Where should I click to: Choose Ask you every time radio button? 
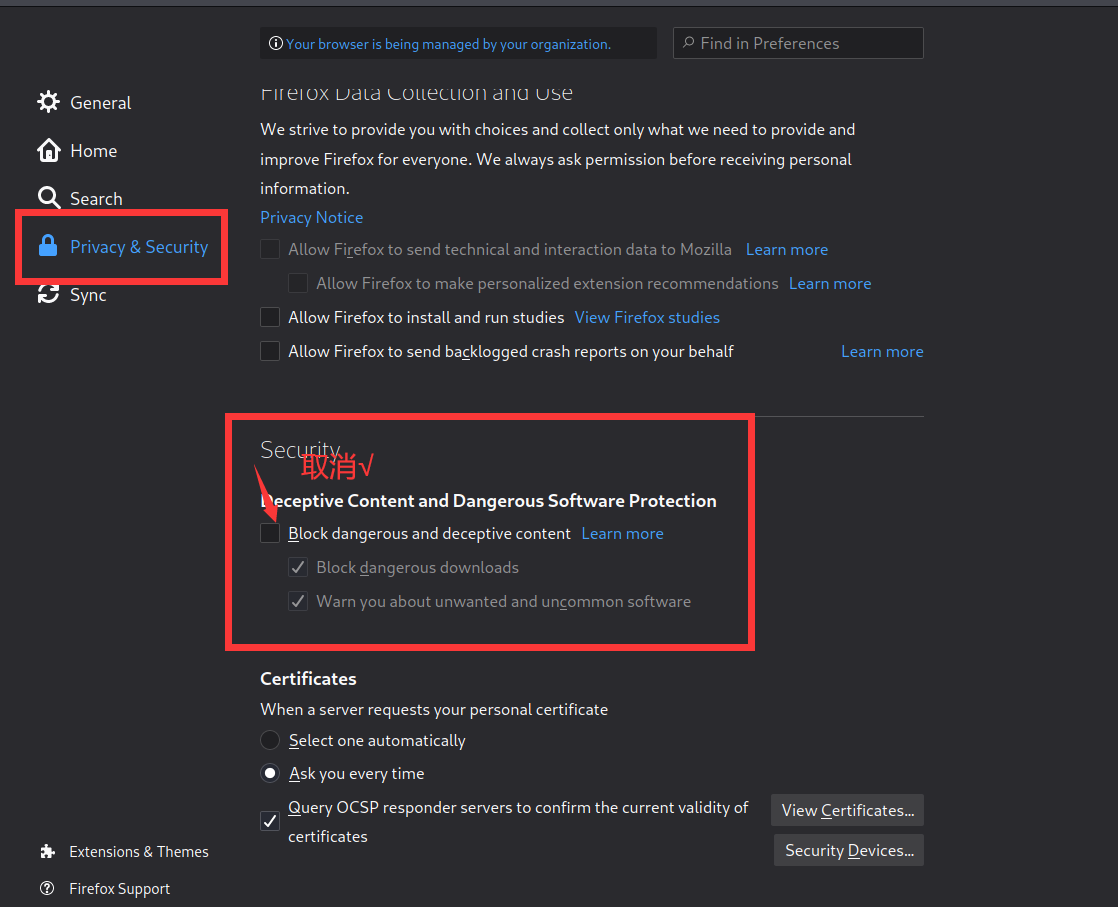coord(270,773)
